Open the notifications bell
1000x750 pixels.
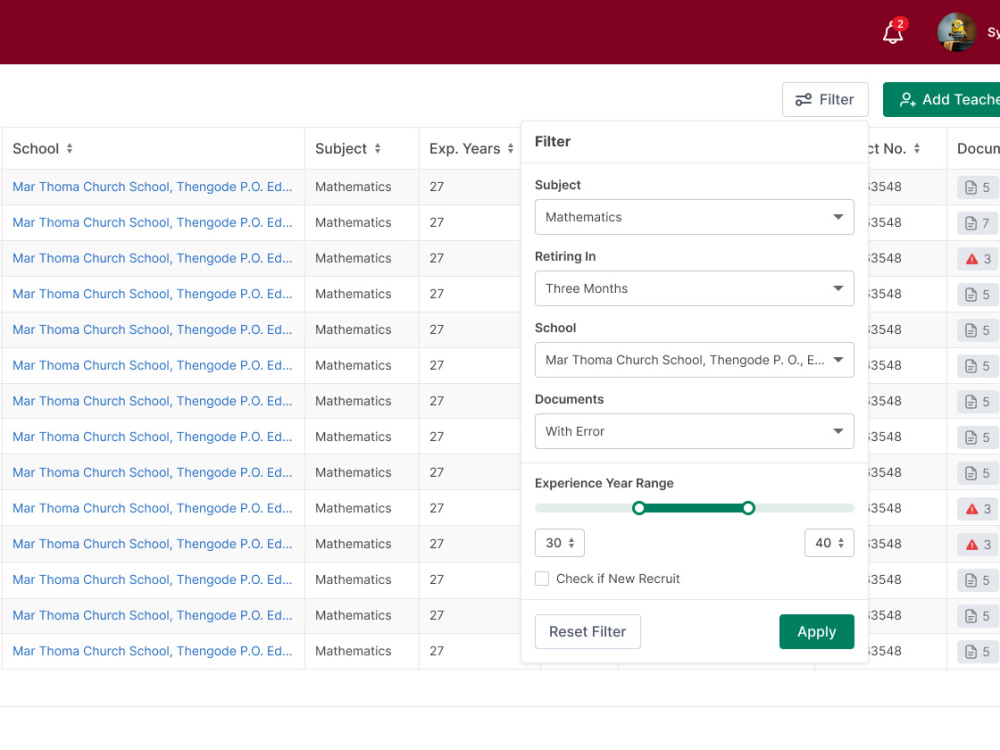(x=893, y=32)
